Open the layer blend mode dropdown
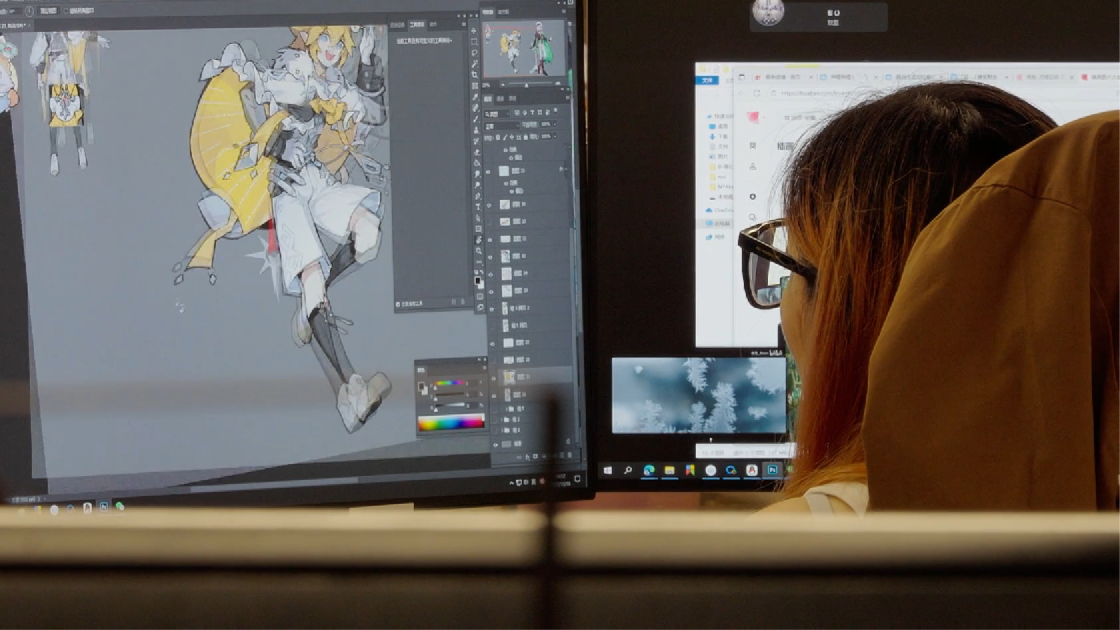The width and height of the screenshot is (1120, 630). pyautogui.click(x=503, y=127)
